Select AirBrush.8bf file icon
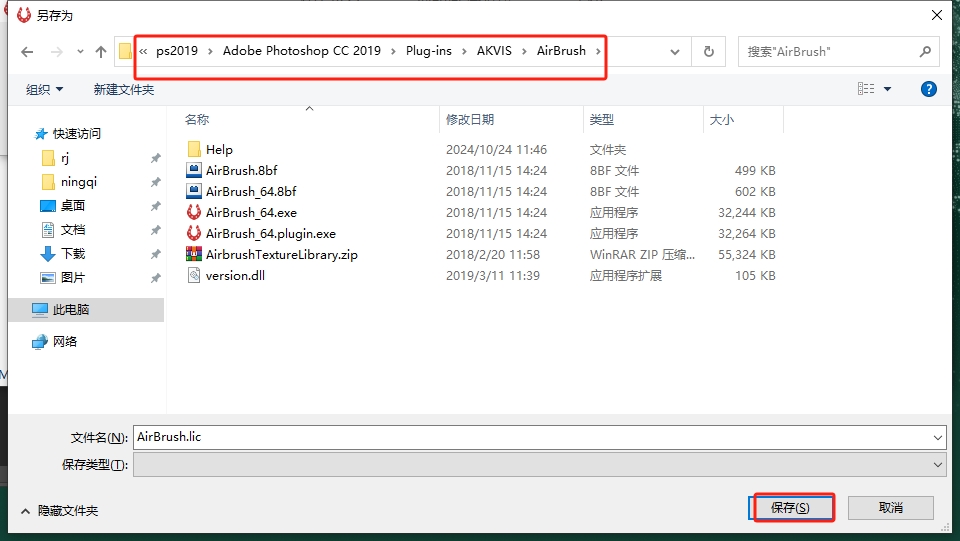Screen dimensions: 960x541 [x=194, y=170]
